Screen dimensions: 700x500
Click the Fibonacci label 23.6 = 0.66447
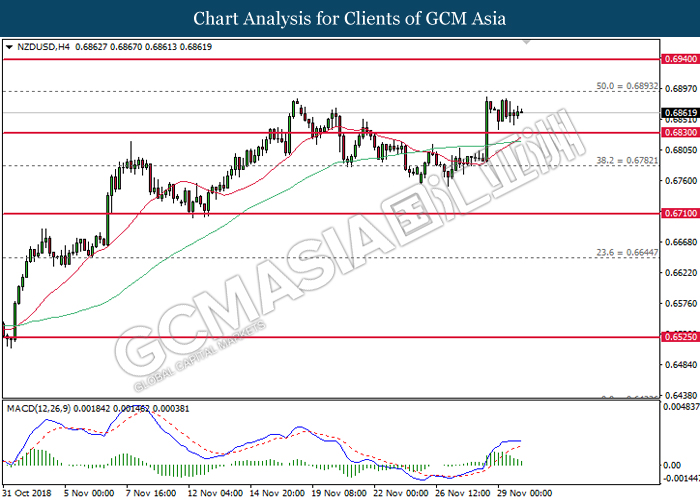pyautogui.click(x=627, y=253)
